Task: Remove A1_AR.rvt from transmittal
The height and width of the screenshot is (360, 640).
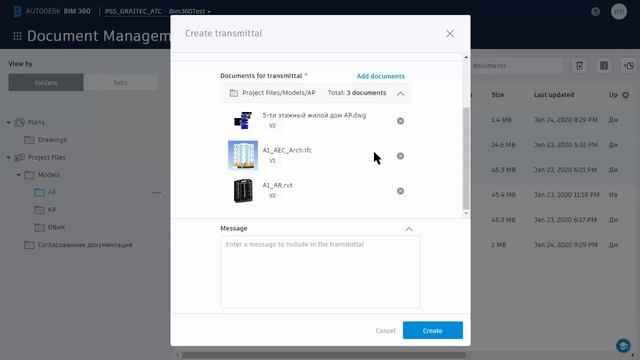Action: click(x=400, y=191)
